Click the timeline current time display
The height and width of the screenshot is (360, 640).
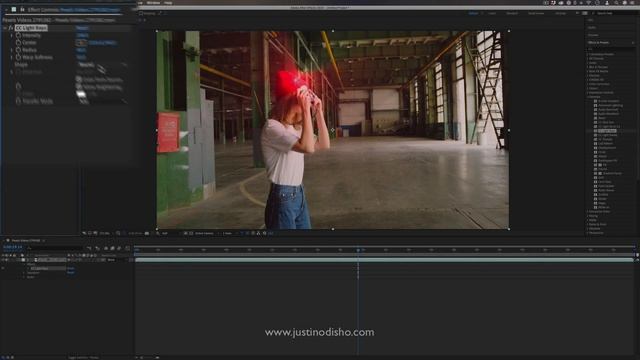(12, 247)
